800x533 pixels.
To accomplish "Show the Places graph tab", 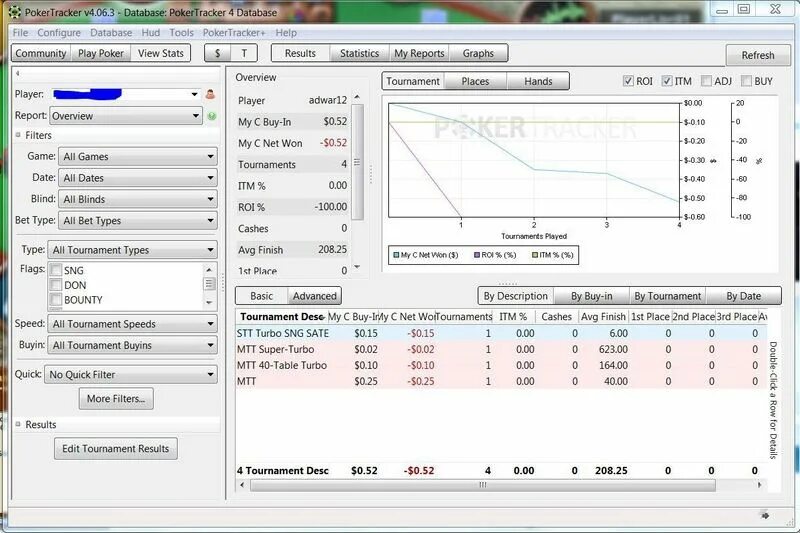I will point(476,81).
